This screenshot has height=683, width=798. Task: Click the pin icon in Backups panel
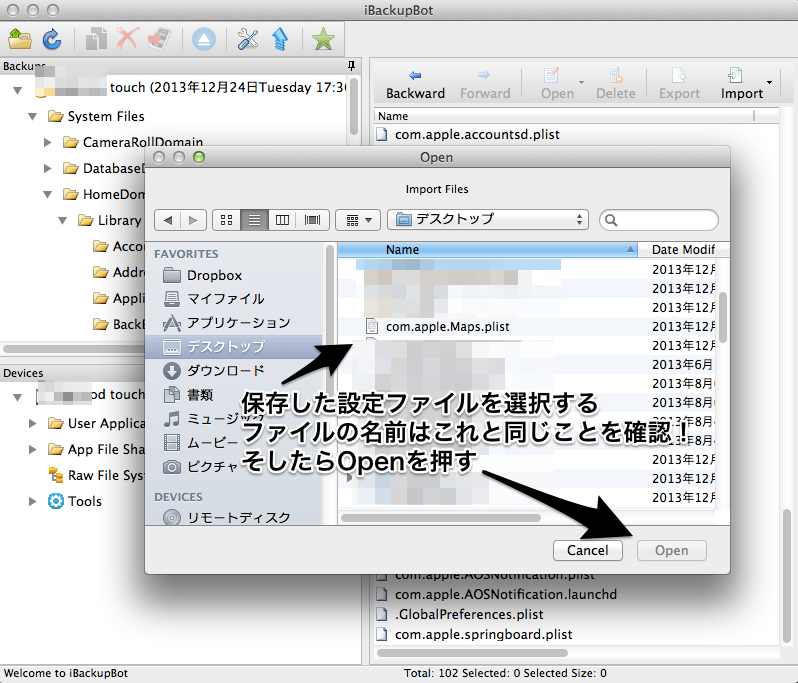pyautogui.click(x=351, y=66)
